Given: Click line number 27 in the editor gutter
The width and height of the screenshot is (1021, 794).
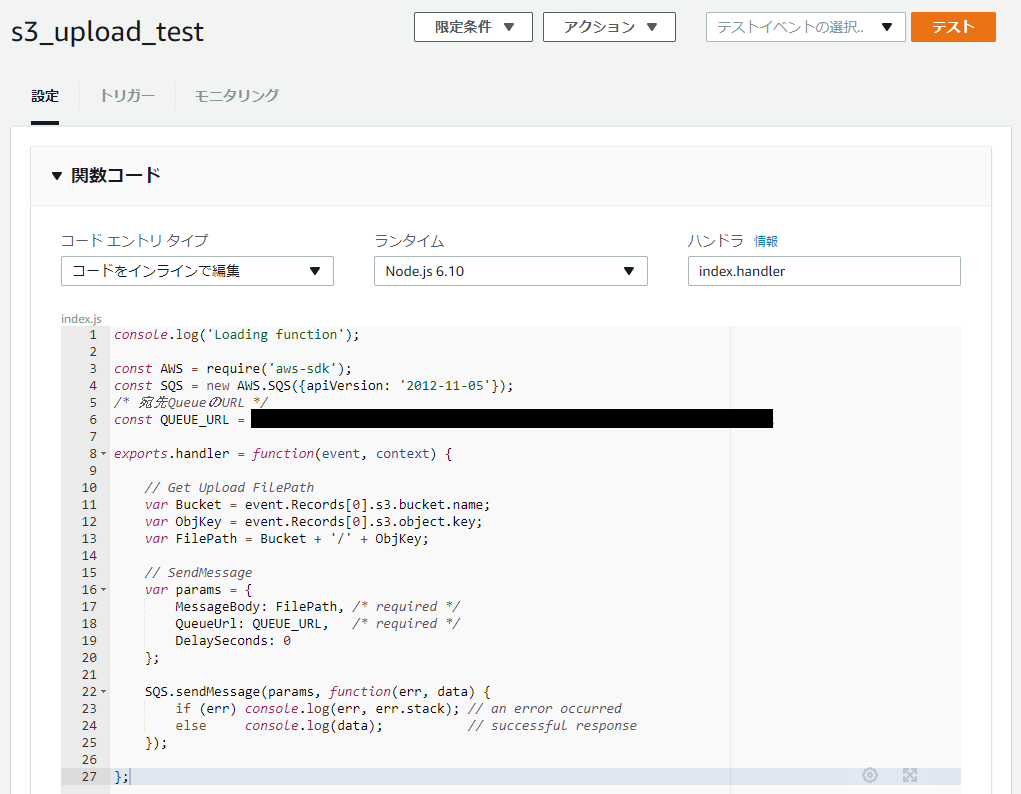Looking at the screenshot, I should tap(89, 775).
